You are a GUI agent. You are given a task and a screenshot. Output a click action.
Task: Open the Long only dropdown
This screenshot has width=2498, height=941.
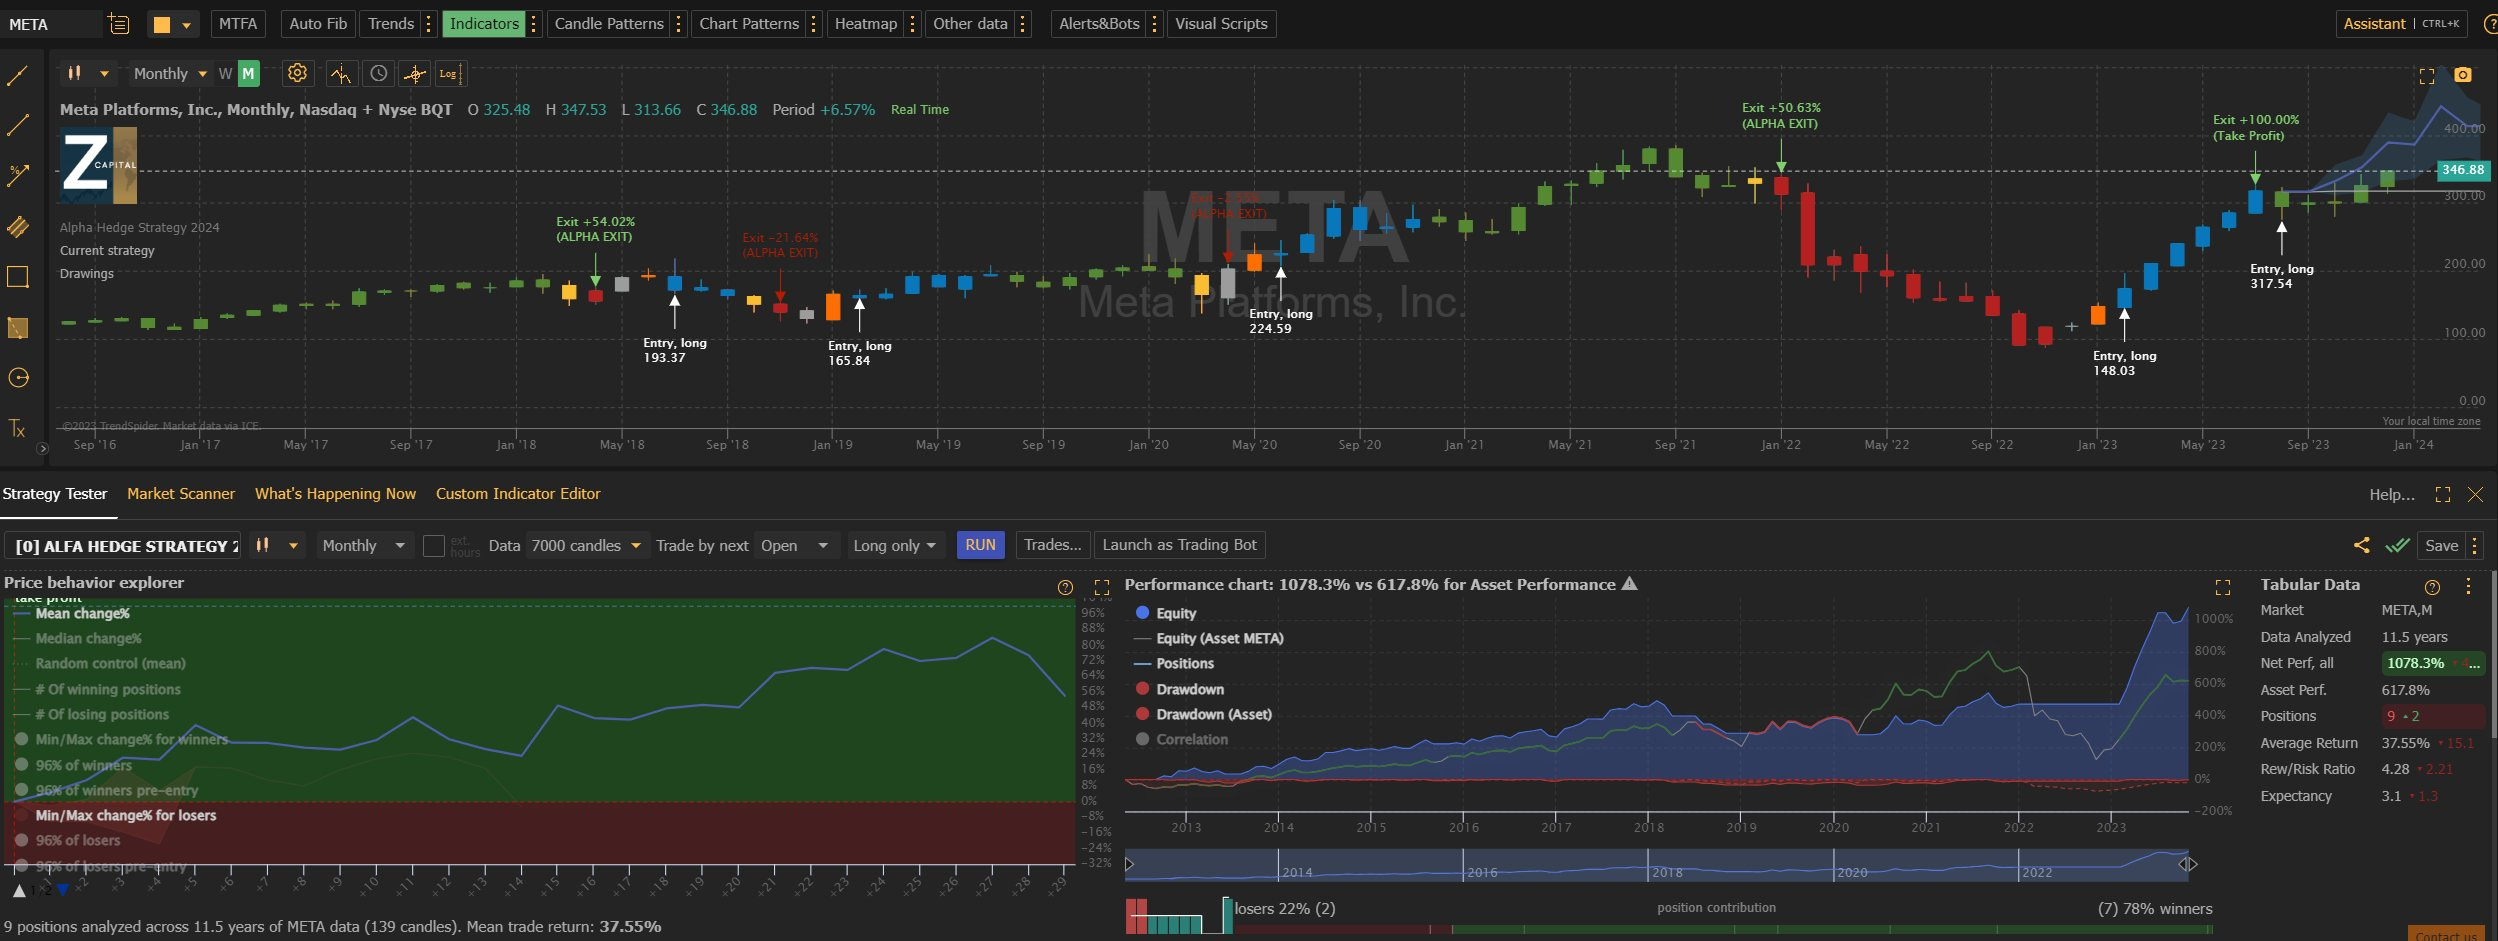[x=895, y=546]
